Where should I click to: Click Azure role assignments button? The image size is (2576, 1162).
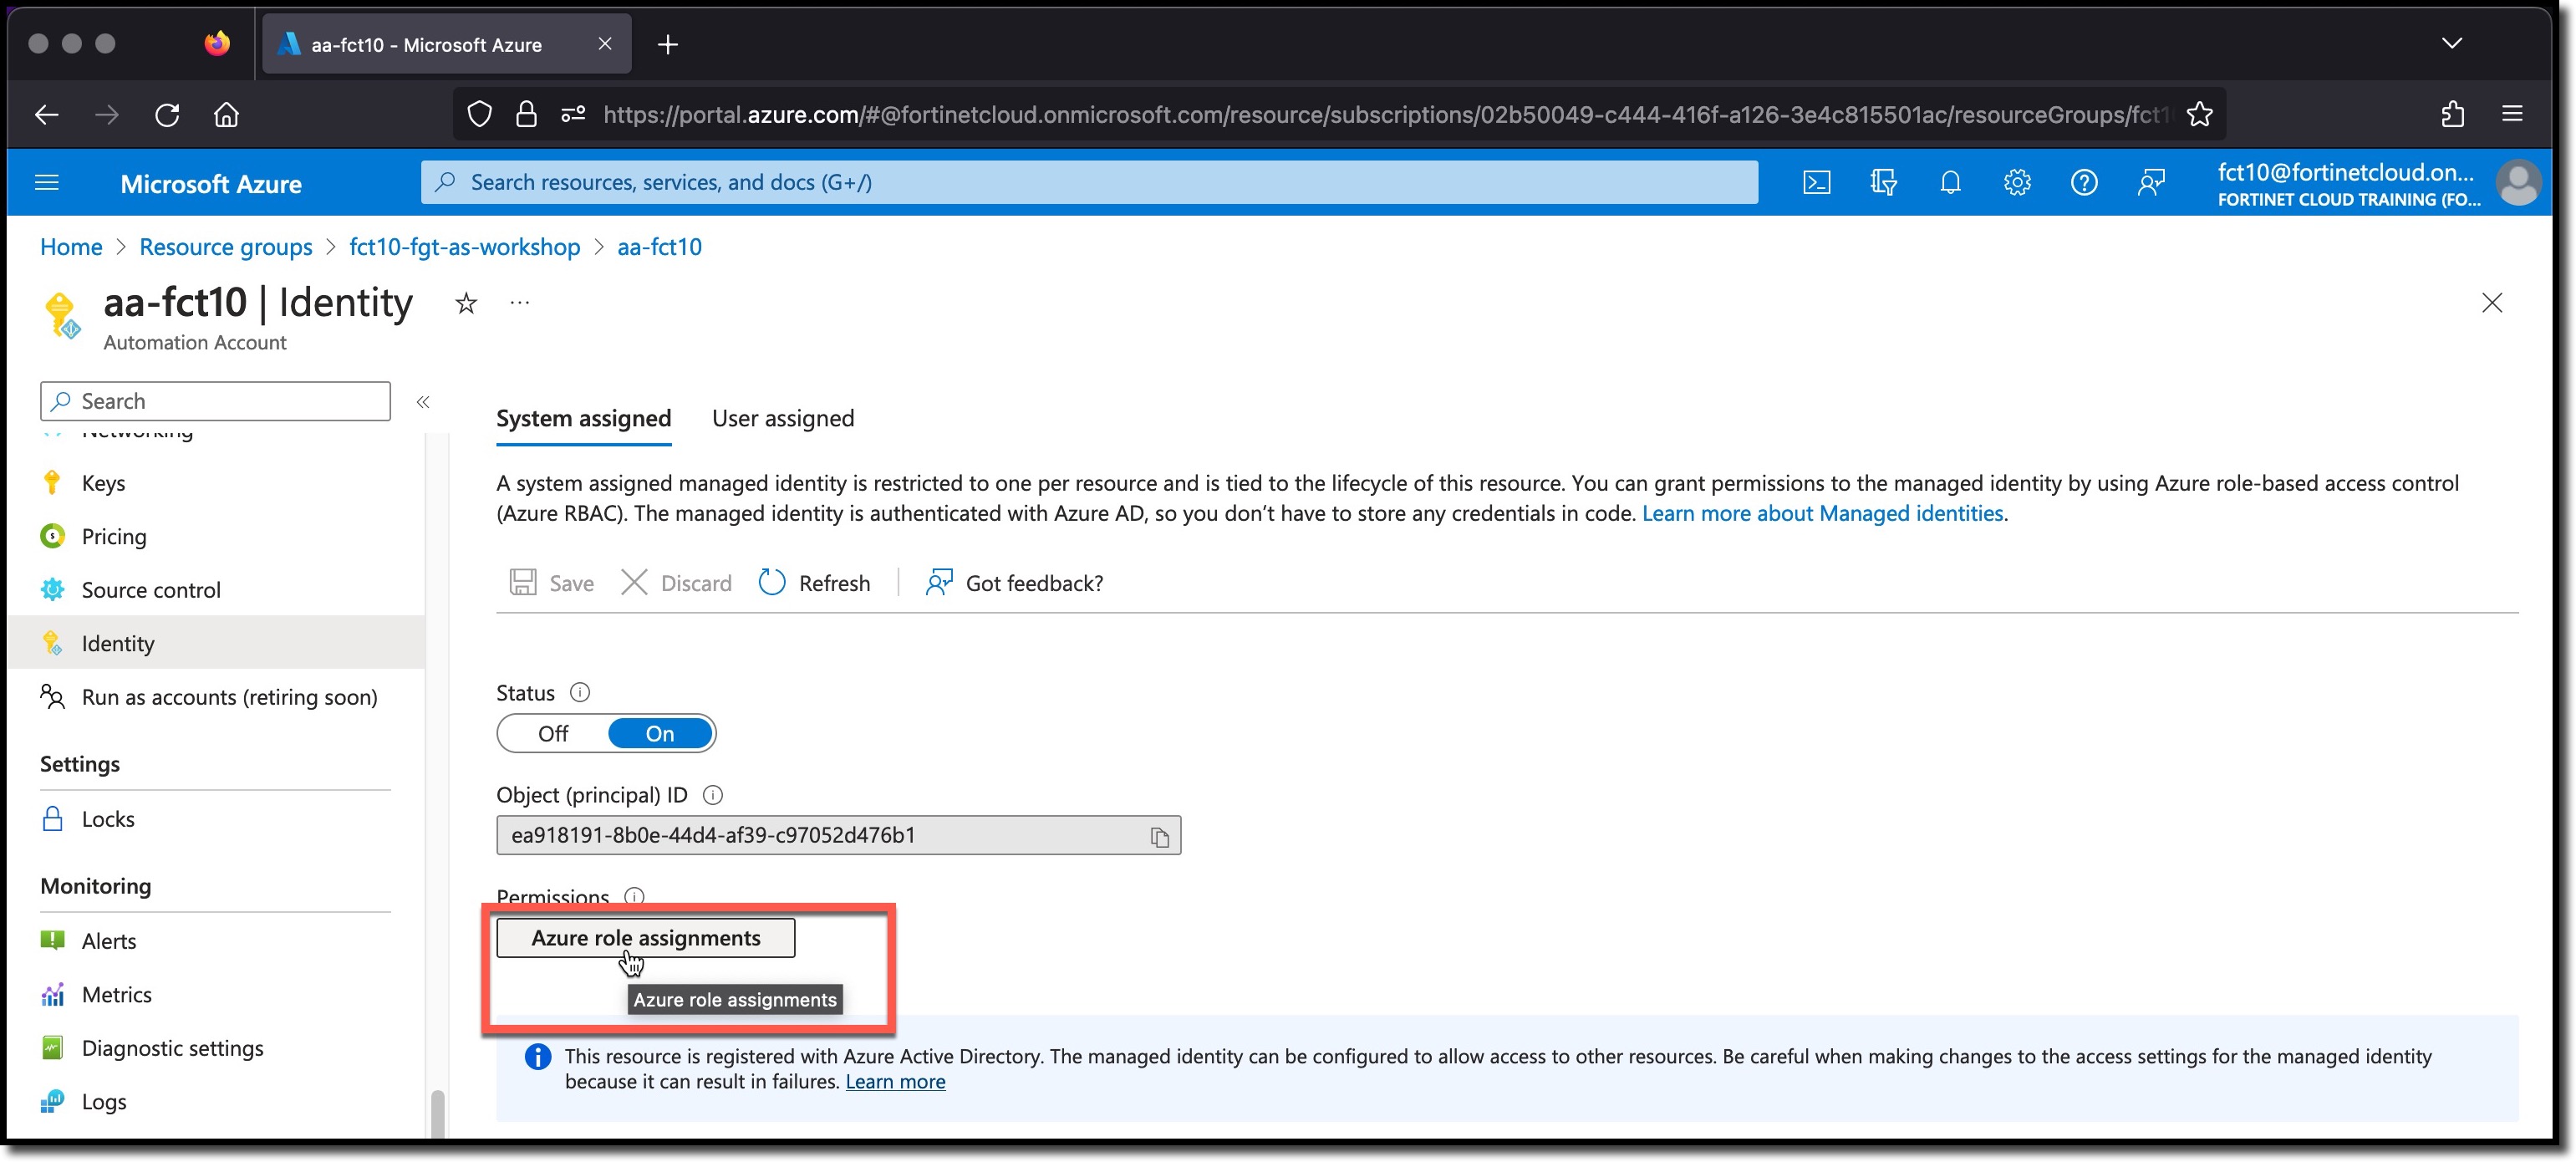645,935
